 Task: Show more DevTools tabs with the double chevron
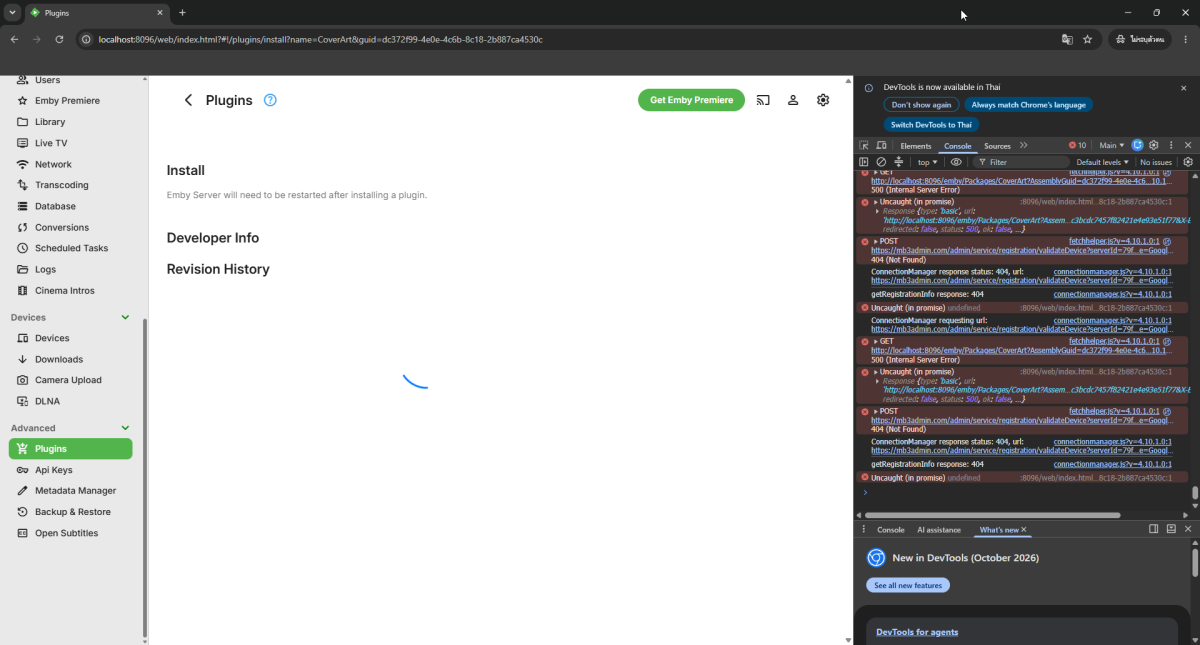[x=1023, y=145]
